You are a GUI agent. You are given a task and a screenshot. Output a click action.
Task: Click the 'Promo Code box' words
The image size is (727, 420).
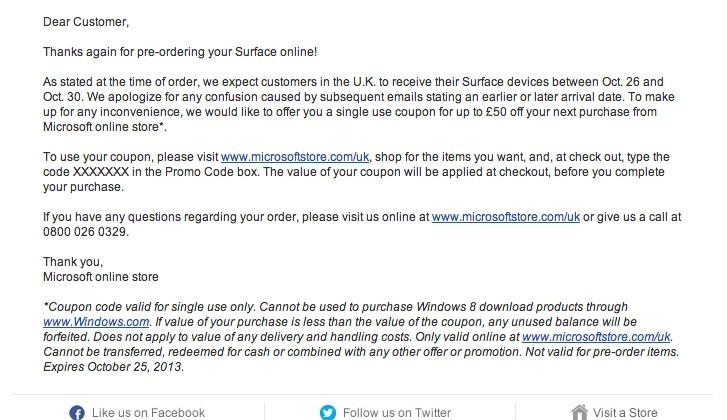(209, 172)
